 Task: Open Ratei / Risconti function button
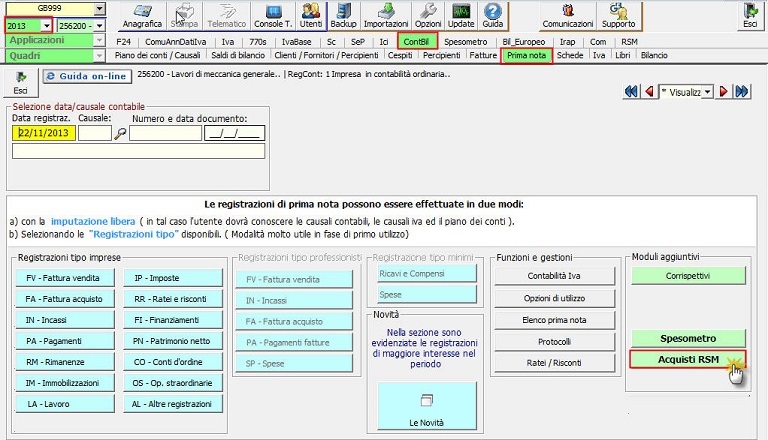tap(554, 363)
